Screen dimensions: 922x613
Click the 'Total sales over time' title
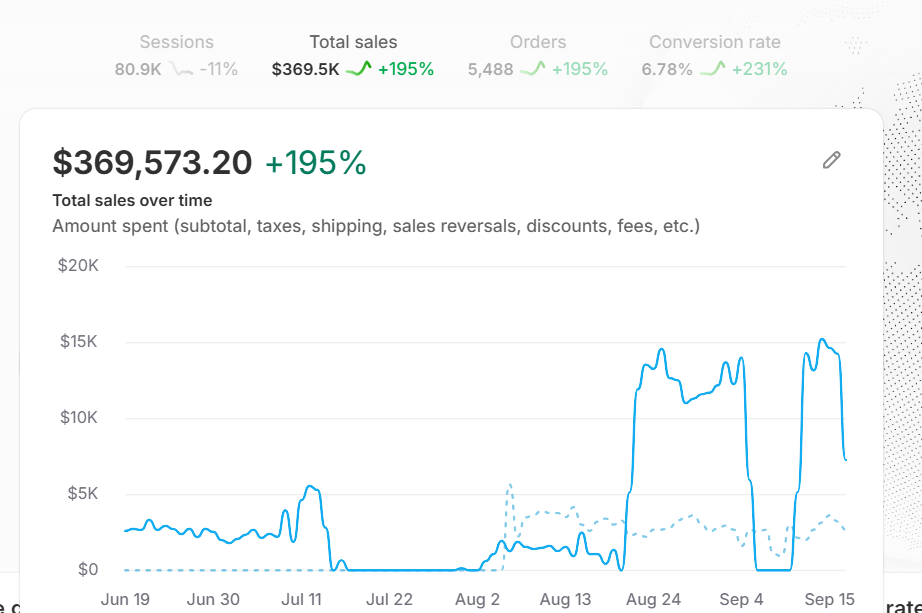point(132,201)
